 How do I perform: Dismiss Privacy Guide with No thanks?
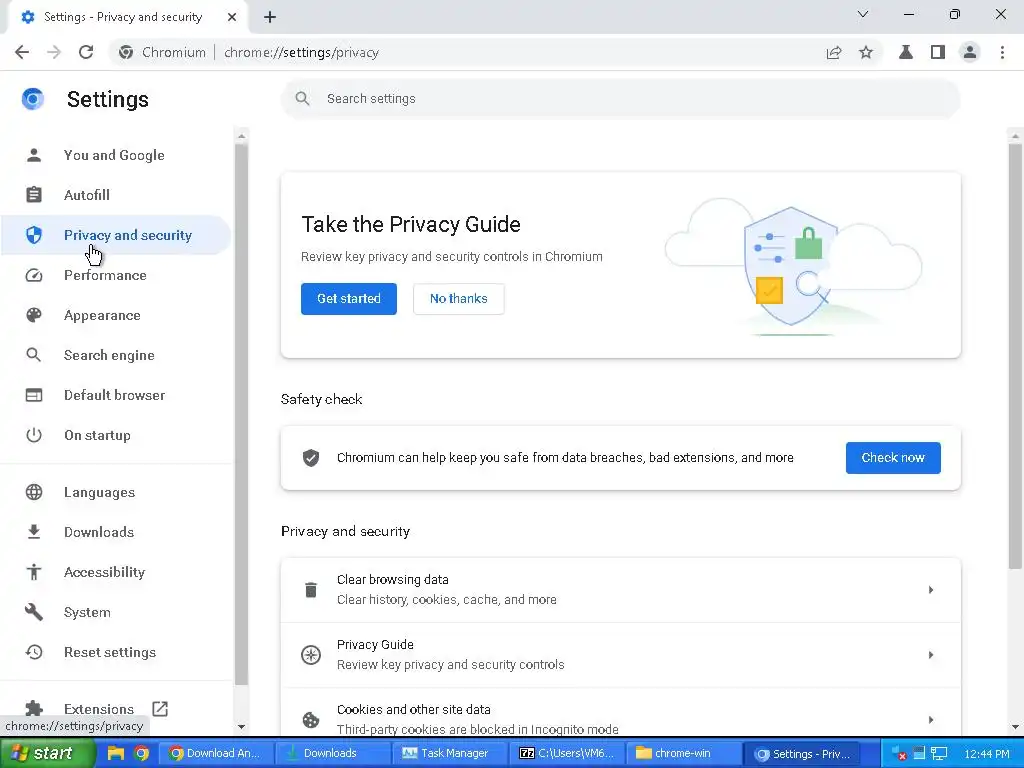[x=458, y=298]
